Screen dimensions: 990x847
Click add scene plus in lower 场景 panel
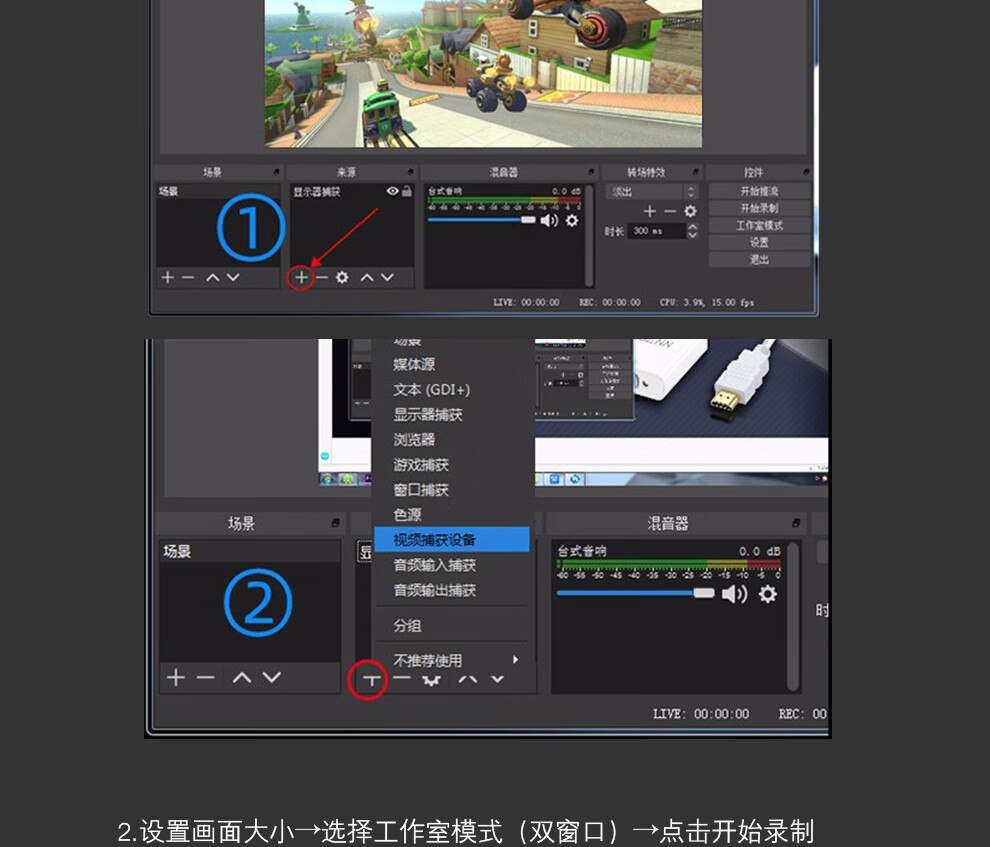[176, 677]
